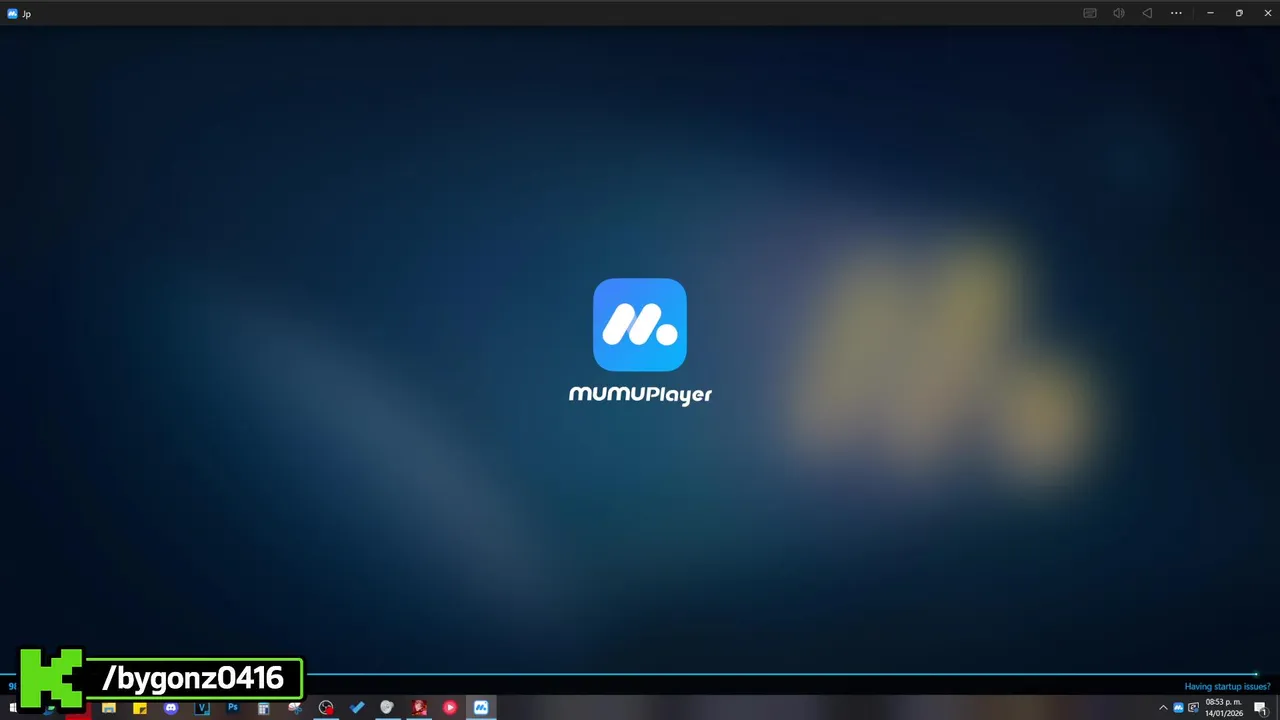Restore down the MuMuPlayer window
Screen dimensions: 1280x720
(1239, 13)
